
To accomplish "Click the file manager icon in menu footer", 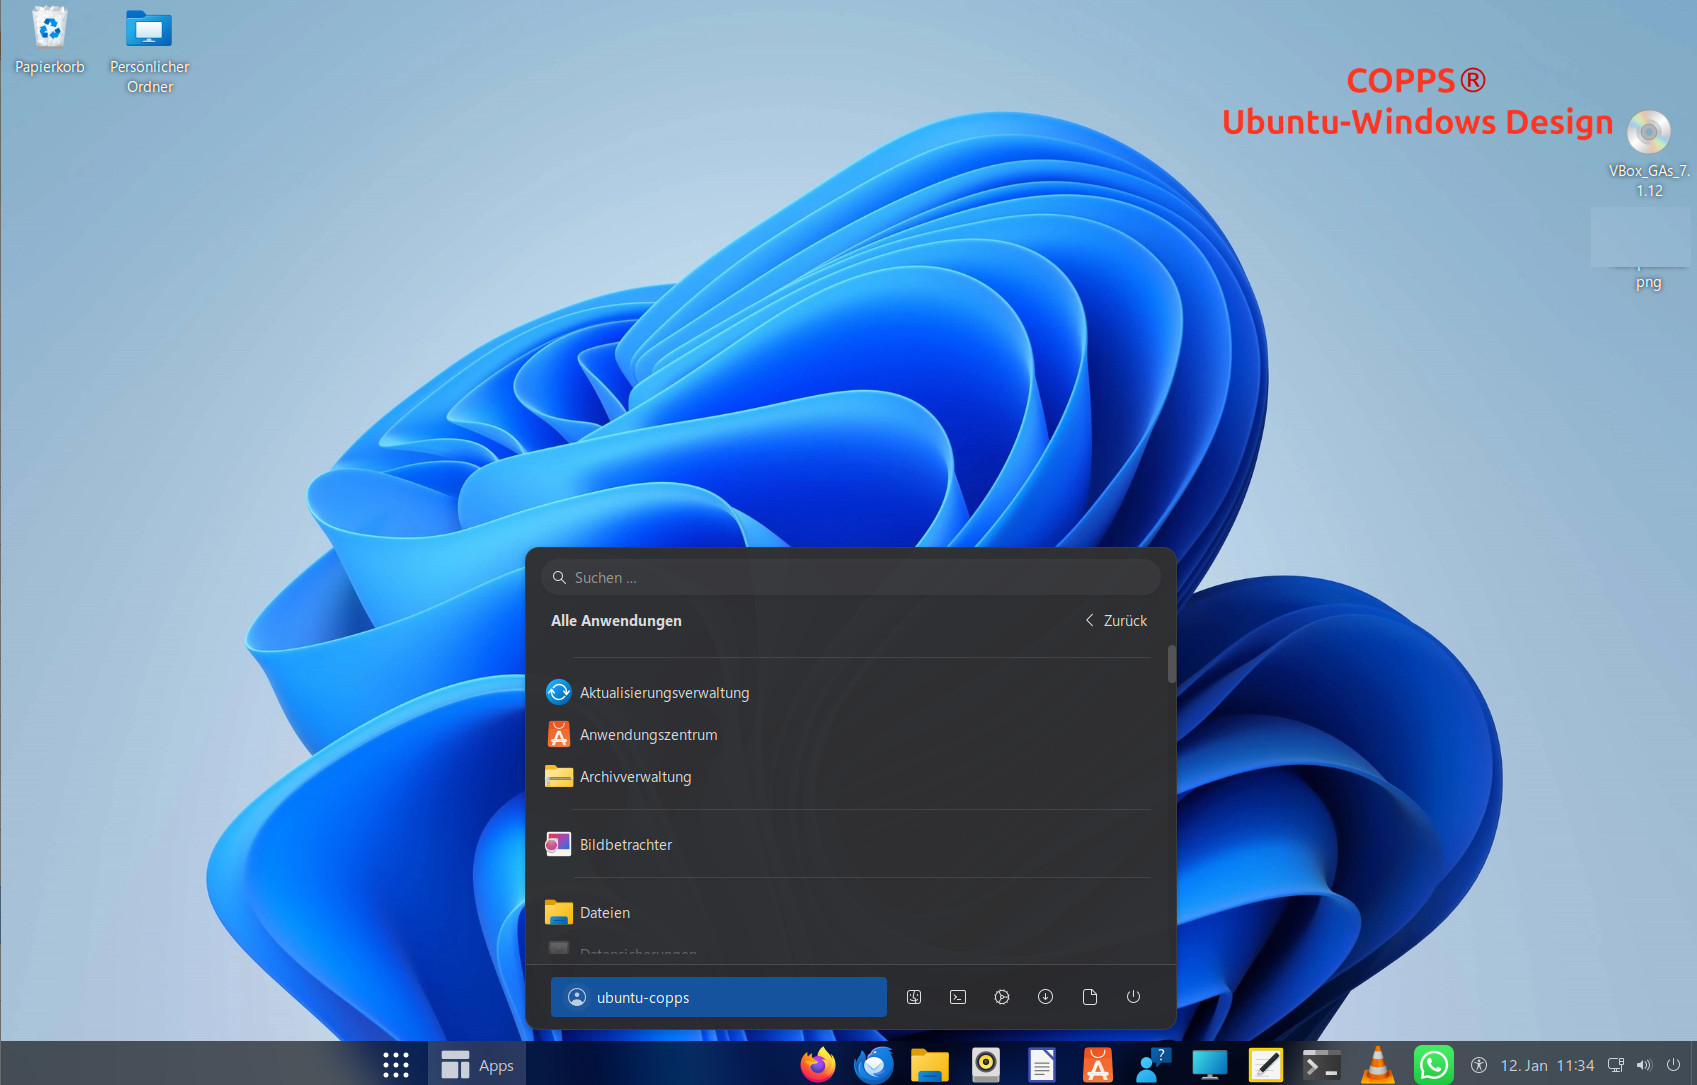I will point(914,997).
